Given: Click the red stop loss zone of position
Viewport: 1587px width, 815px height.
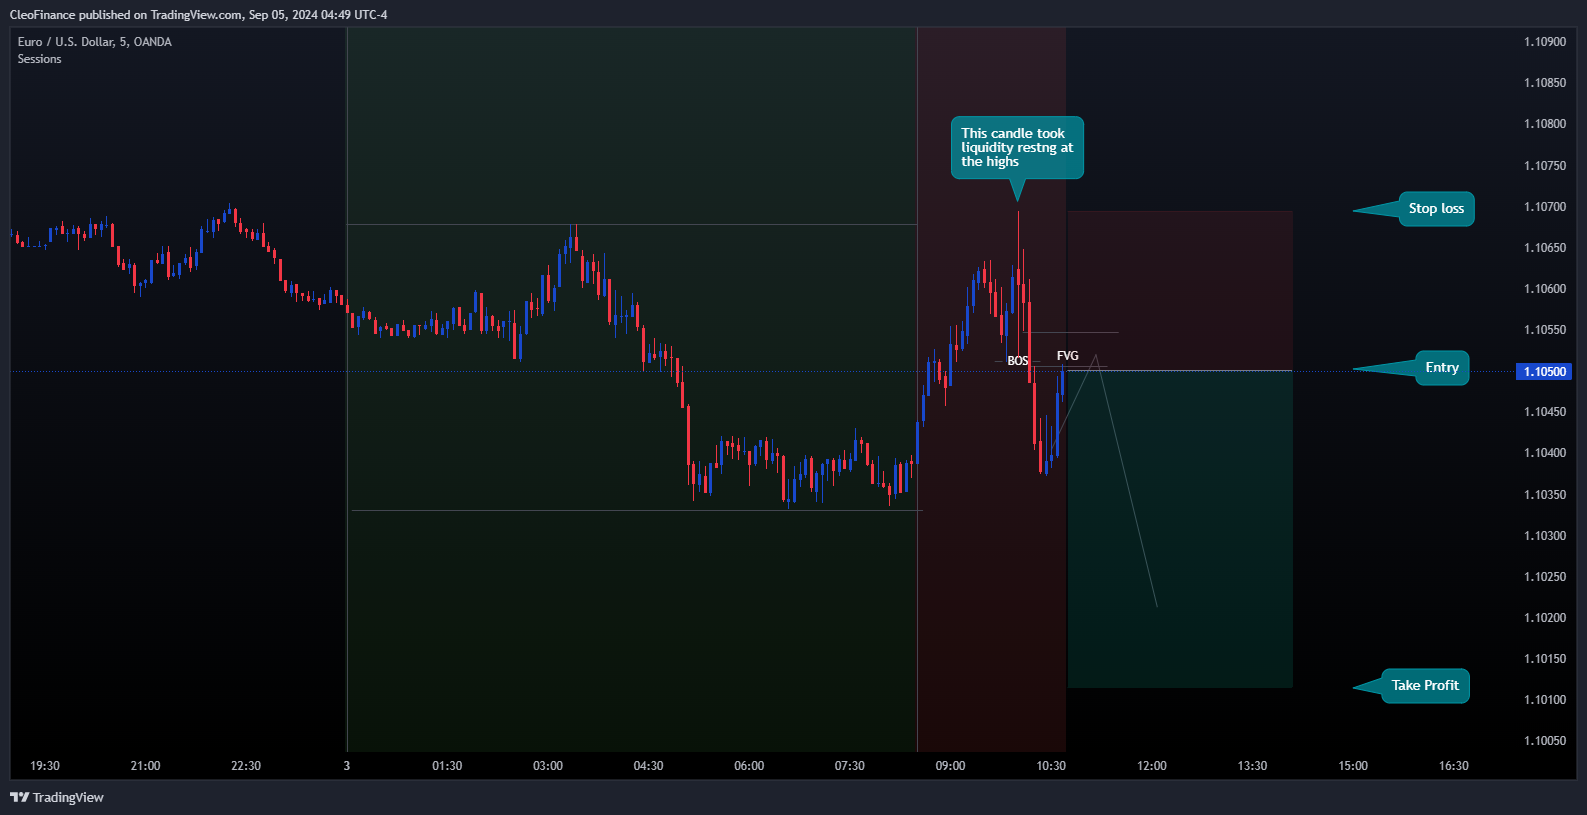Looking at the screenshot, I should coord(1180,291).
